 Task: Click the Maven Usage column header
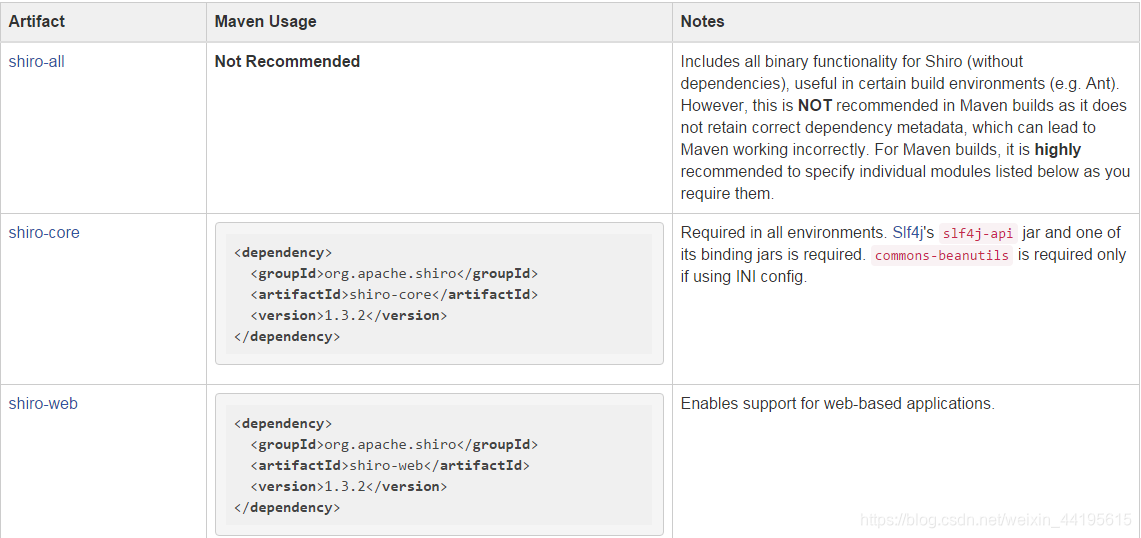(266, 22)
